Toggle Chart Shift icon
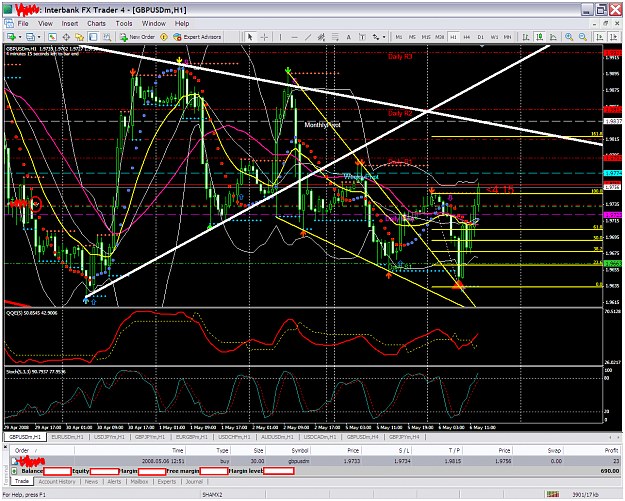The image size is (625, 501). point(613,37)
